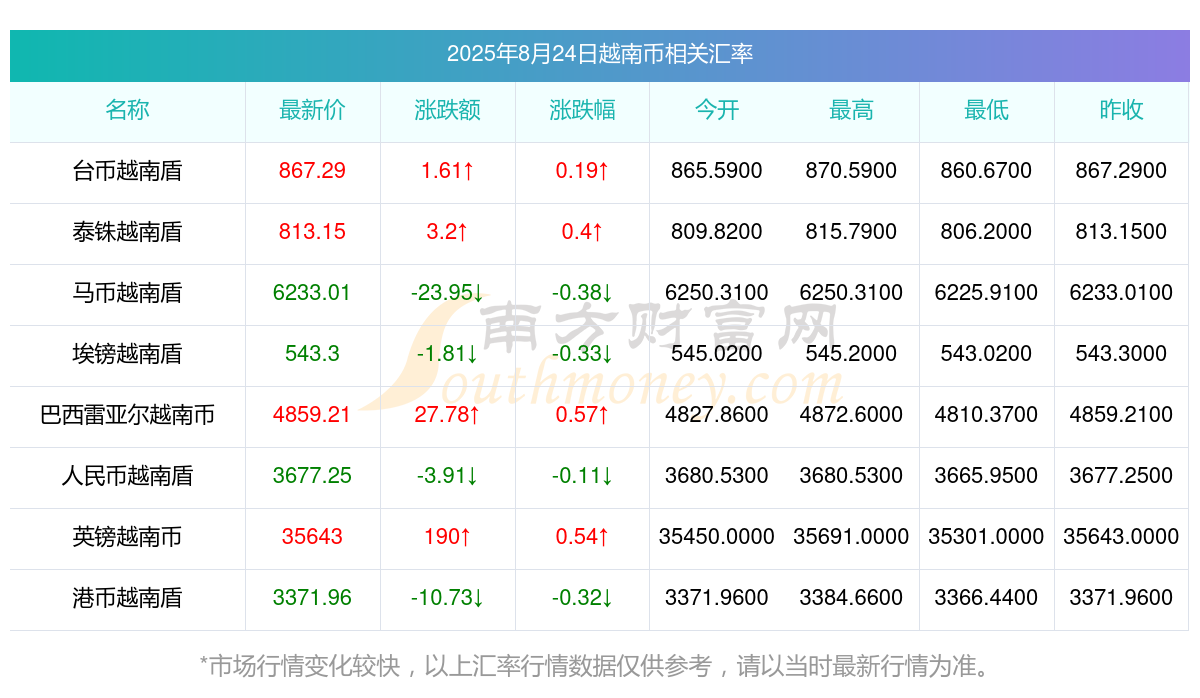Select the 涨跌额 column header
Screen dimensions: 1200x698
click(447, 111)
